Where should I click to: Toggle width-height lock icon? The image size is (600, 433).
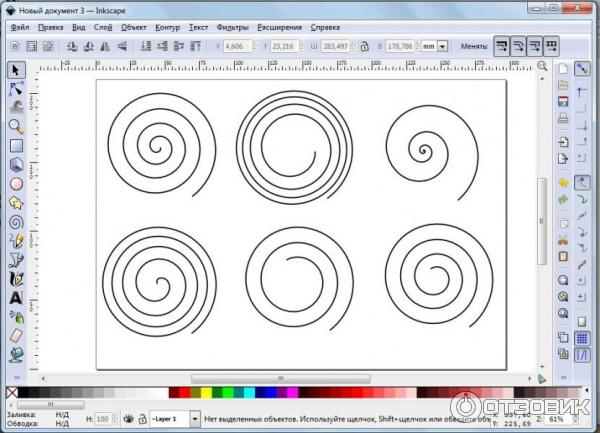click(x=364, y=46)
